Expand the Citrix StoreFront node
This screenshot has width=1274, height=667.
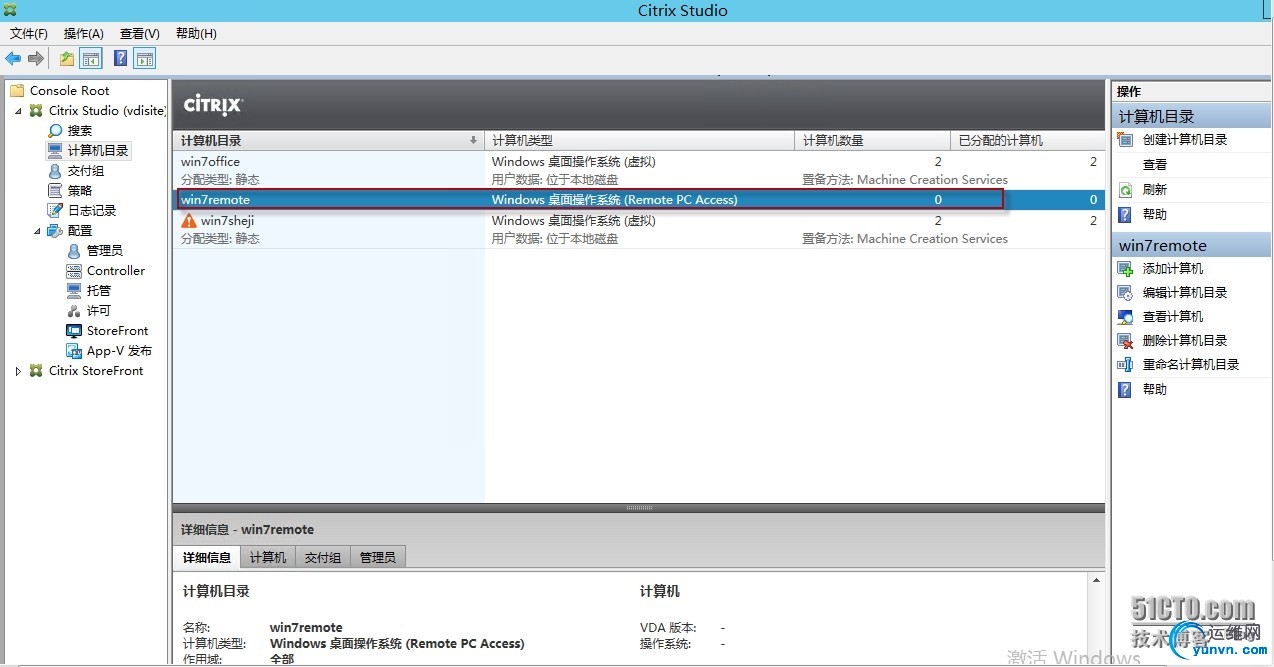(x=18, y=371)
